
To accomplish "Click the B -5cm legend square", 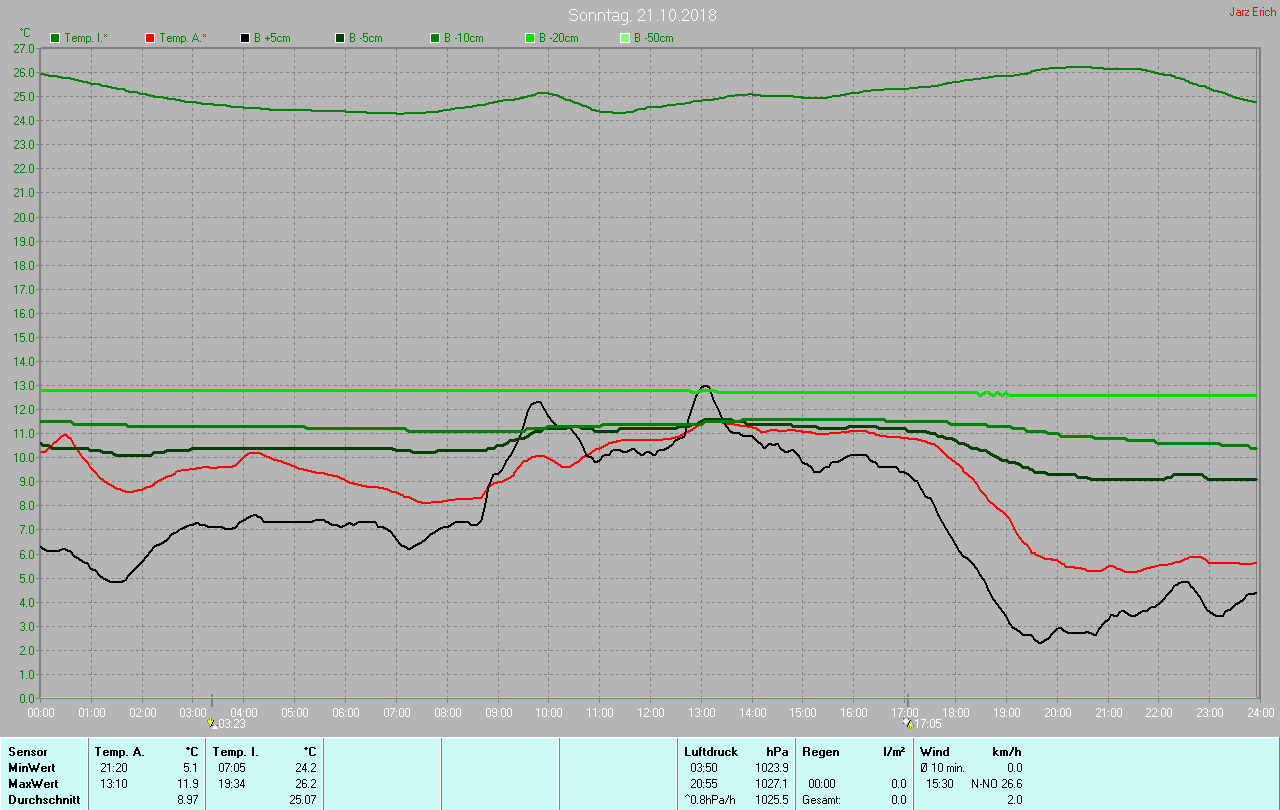I will pos(340,38).
